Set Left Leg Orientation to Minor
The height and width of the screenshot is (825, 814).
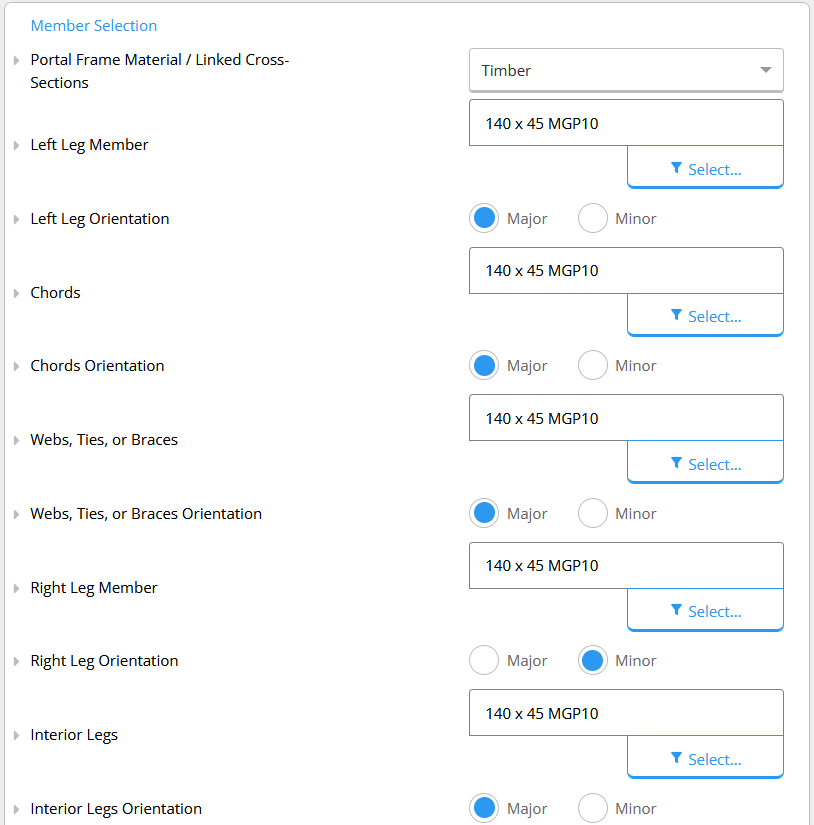592,218
